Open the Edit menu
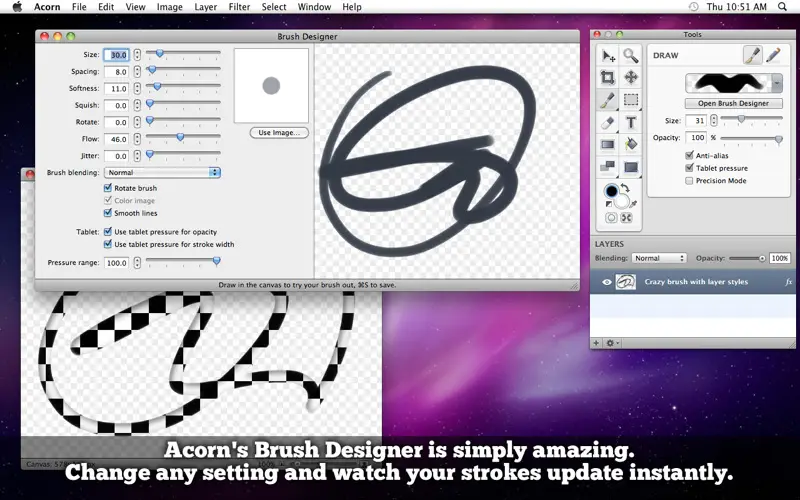This screenshot has width=800, height=500. [106, 7]
